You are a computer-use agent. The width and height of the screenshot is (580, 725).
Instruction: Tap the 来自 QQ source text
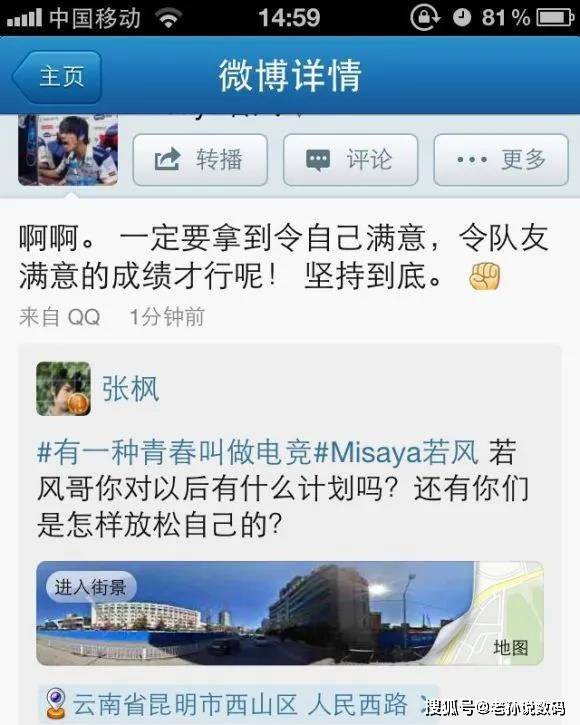60,317
